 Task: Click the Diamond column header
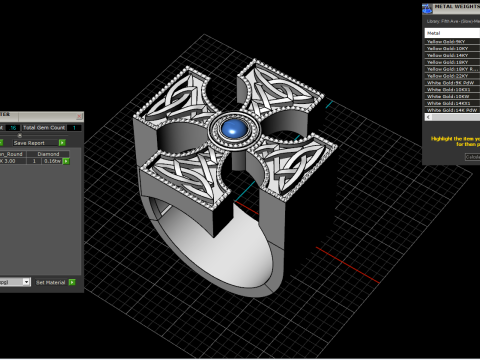click(x=48, y=154)
